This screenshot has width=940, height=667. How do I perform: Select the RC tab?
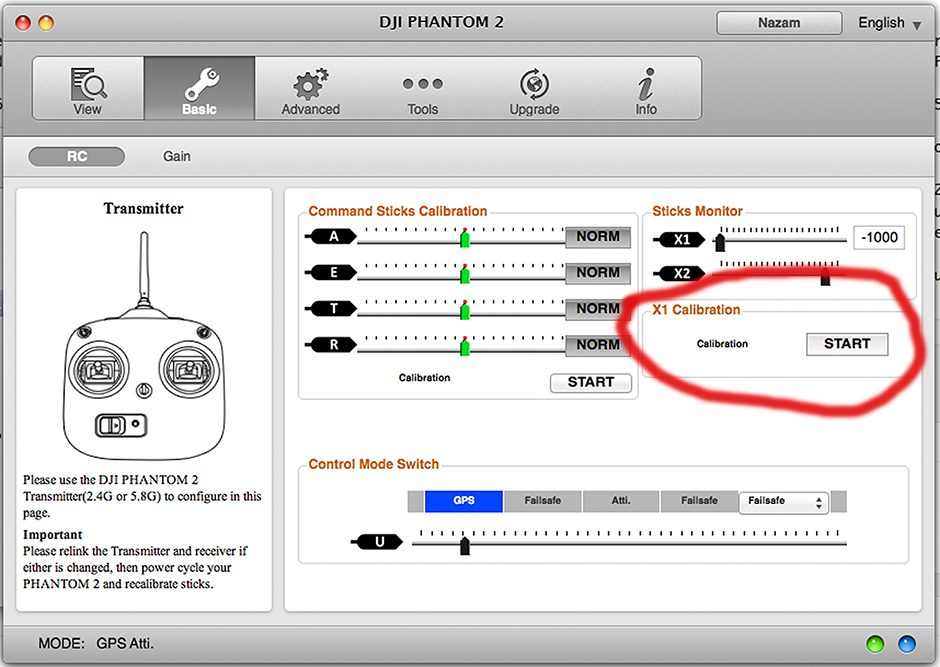click(76, 156)
